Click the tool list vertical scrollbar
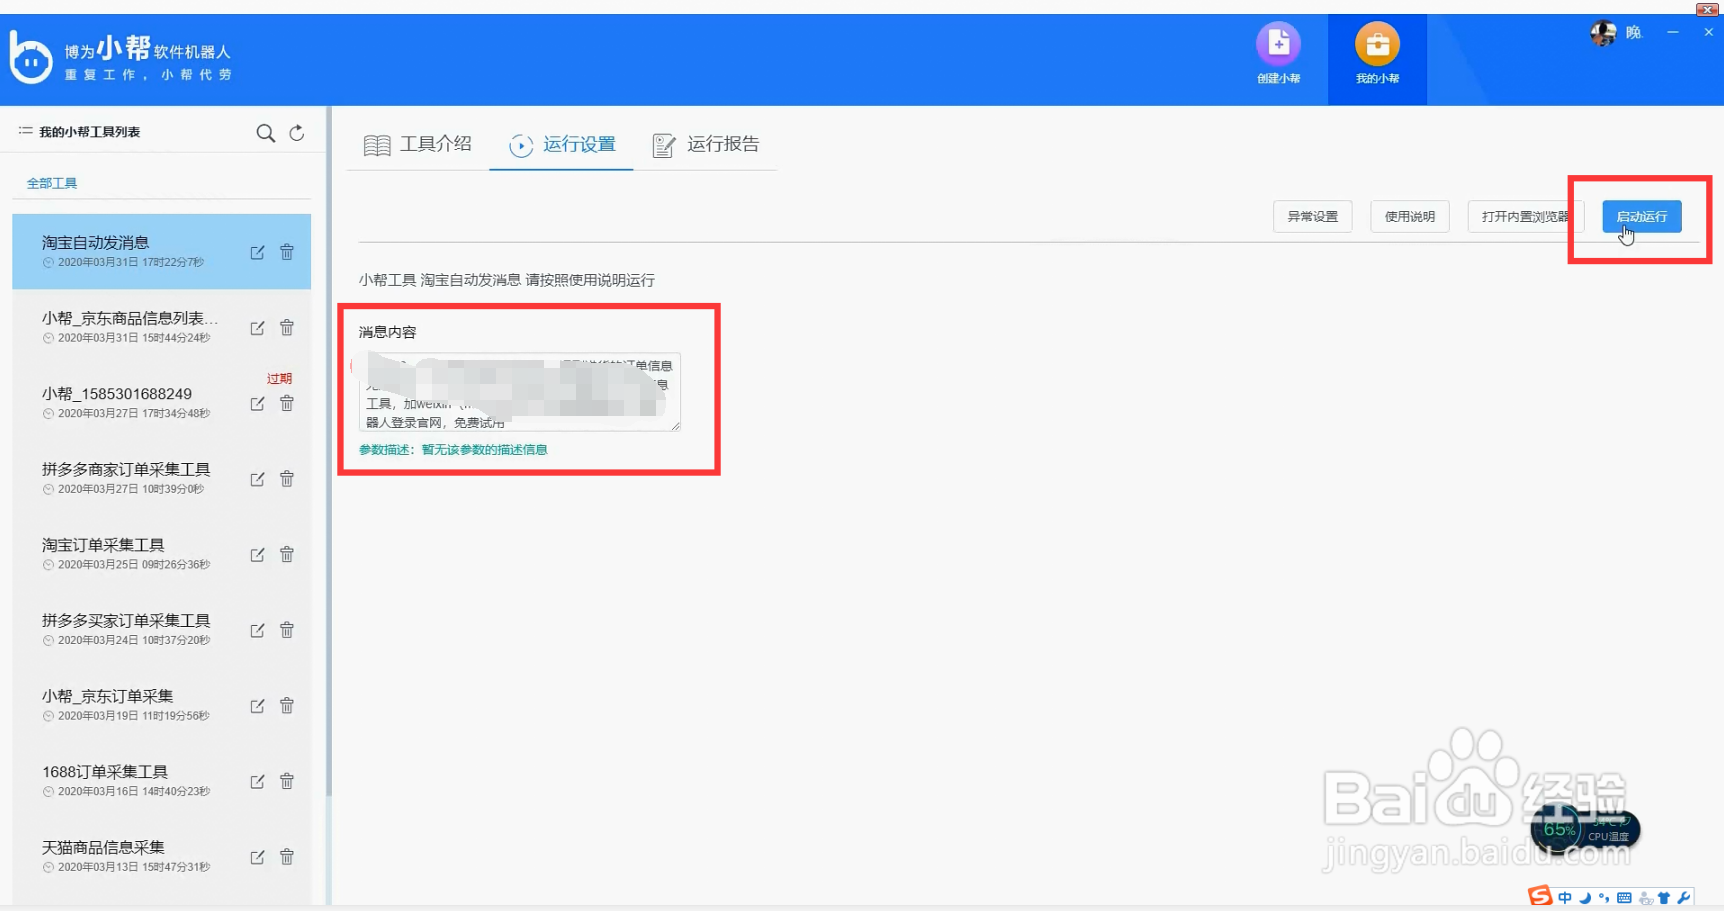1724x911 pixels. click(328, 450)
